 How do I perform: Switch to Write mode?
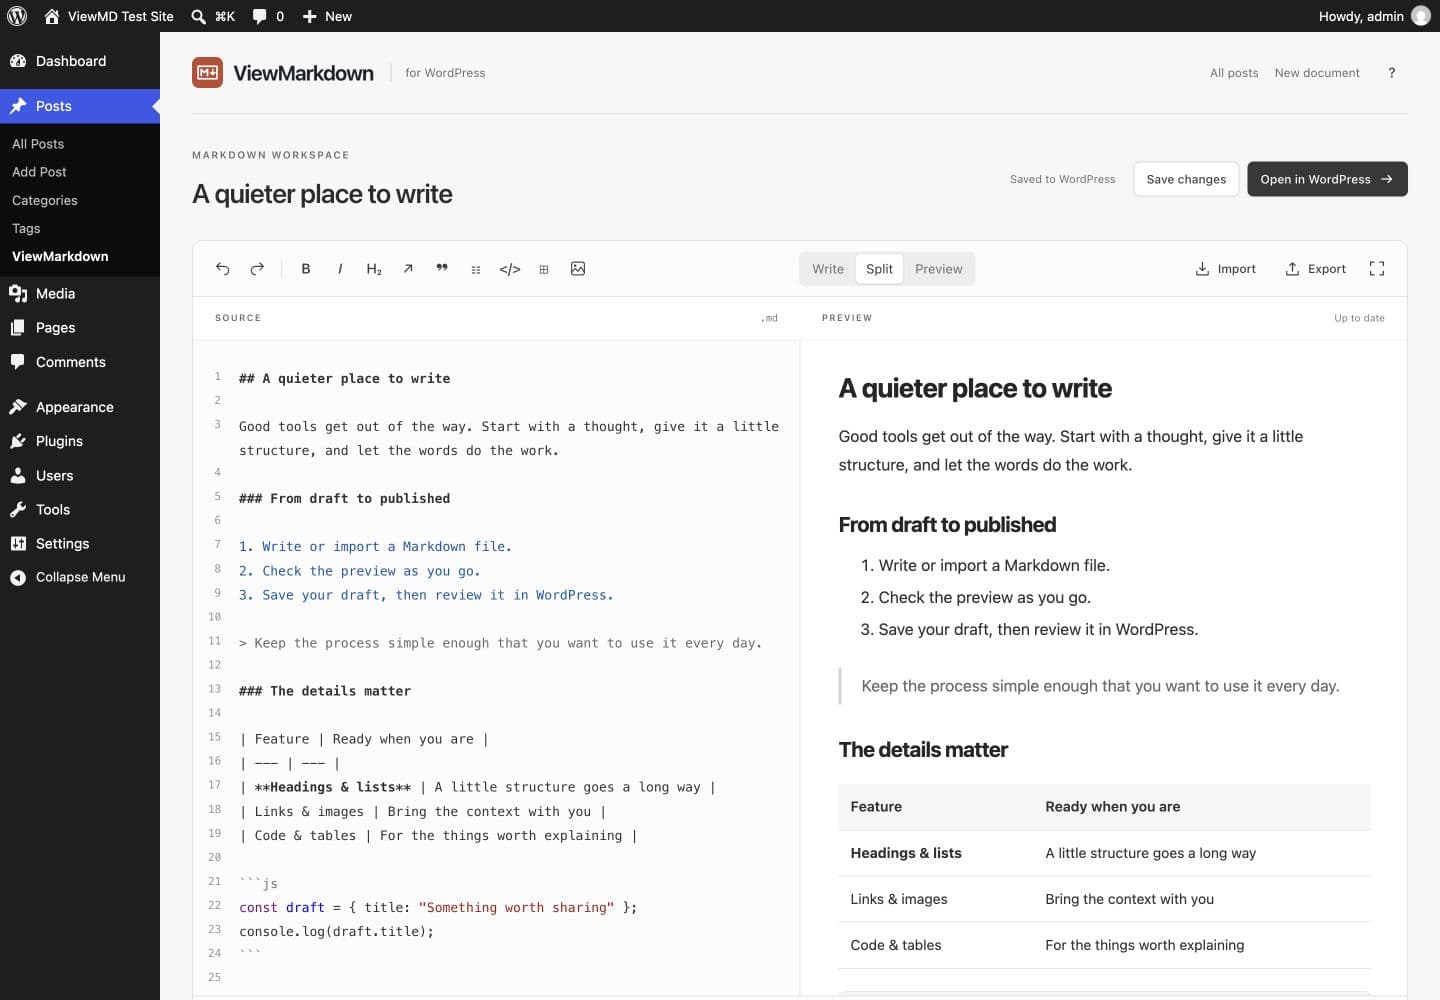[828, 269]
